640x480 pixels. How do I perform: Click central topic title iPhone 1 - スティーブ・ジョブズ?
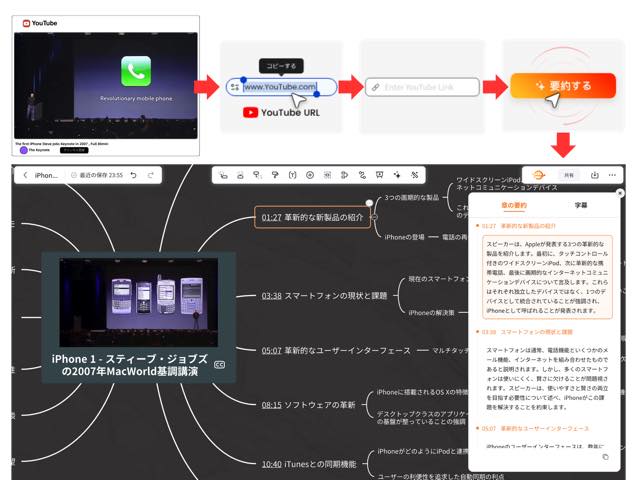130,365
